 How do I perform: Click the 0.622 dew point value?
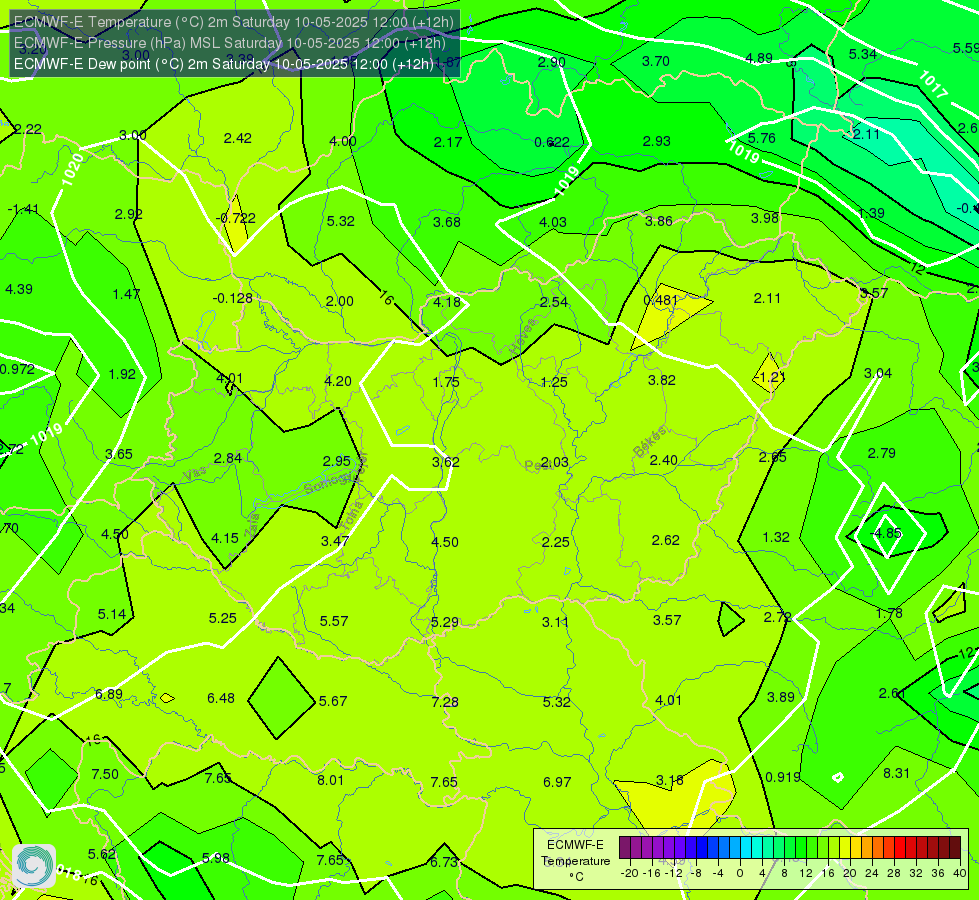(x=552, y=142)
